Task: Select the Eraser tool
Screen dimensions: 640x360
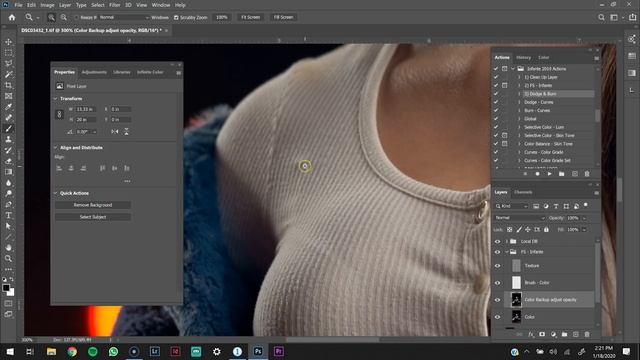Action: pos(8,161)
